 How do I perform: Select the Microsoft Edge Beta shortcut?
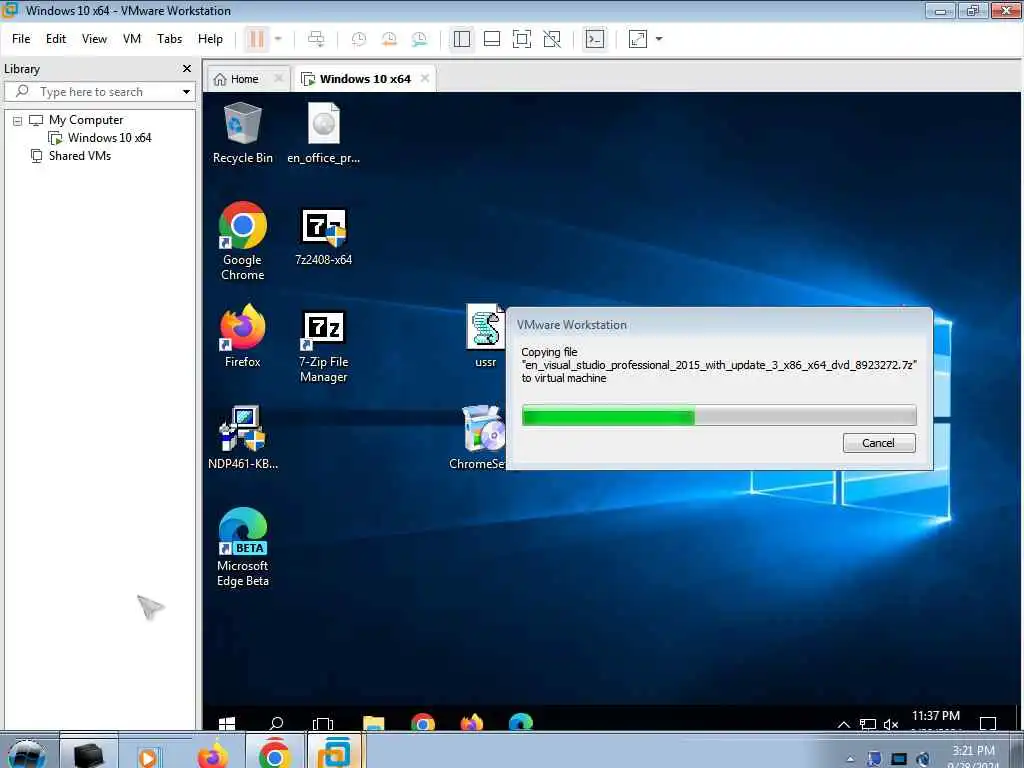(242, 547)
